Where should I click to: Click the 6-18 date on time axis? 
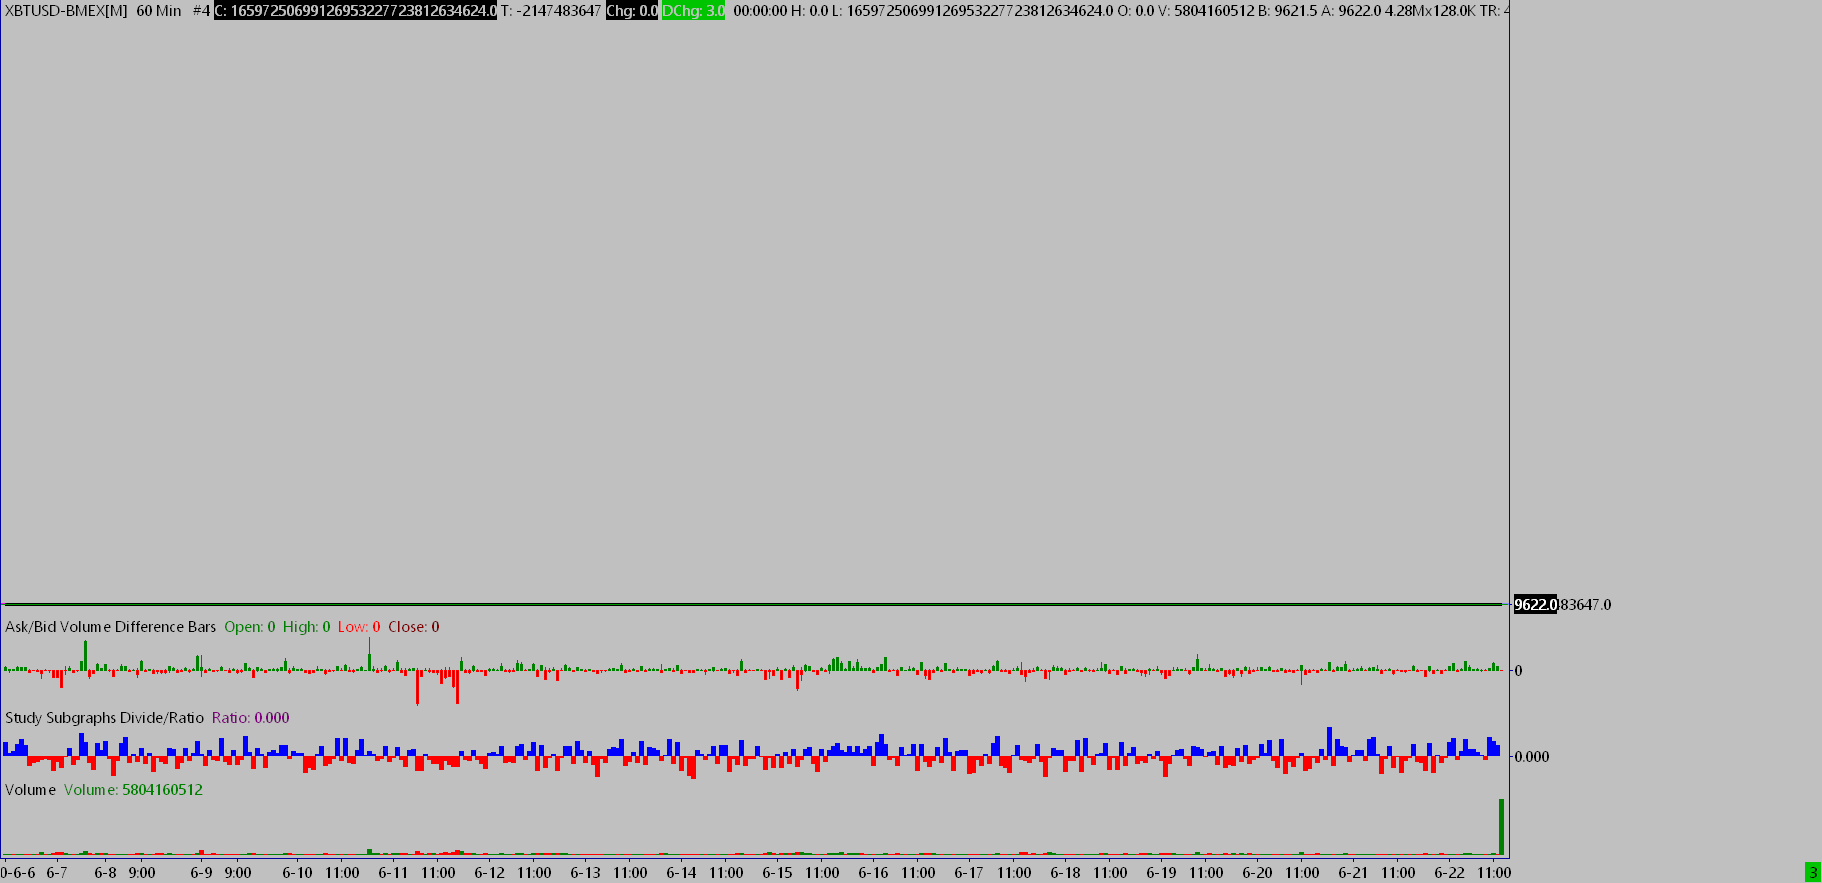(1065, 872)
